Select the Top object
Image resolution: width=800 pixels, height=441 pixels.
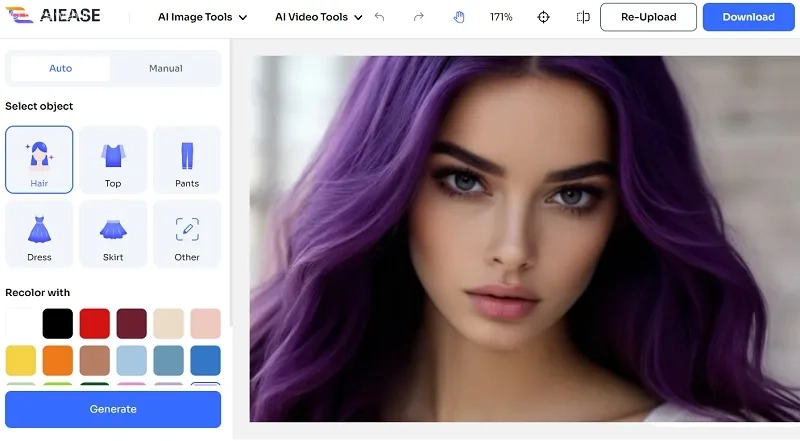click(113, 160)
